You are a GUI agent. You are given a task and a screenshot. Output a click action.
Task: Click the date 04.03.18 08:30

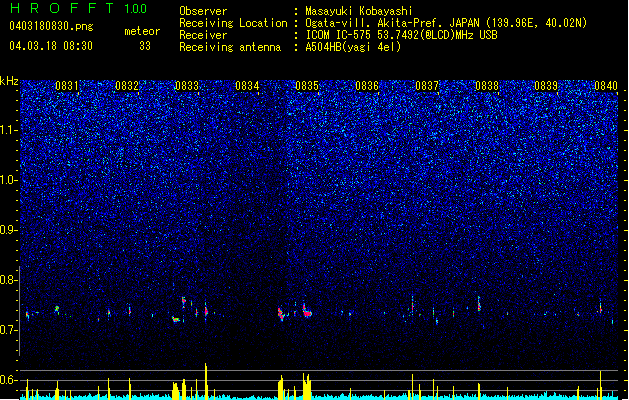coord(51,46)
